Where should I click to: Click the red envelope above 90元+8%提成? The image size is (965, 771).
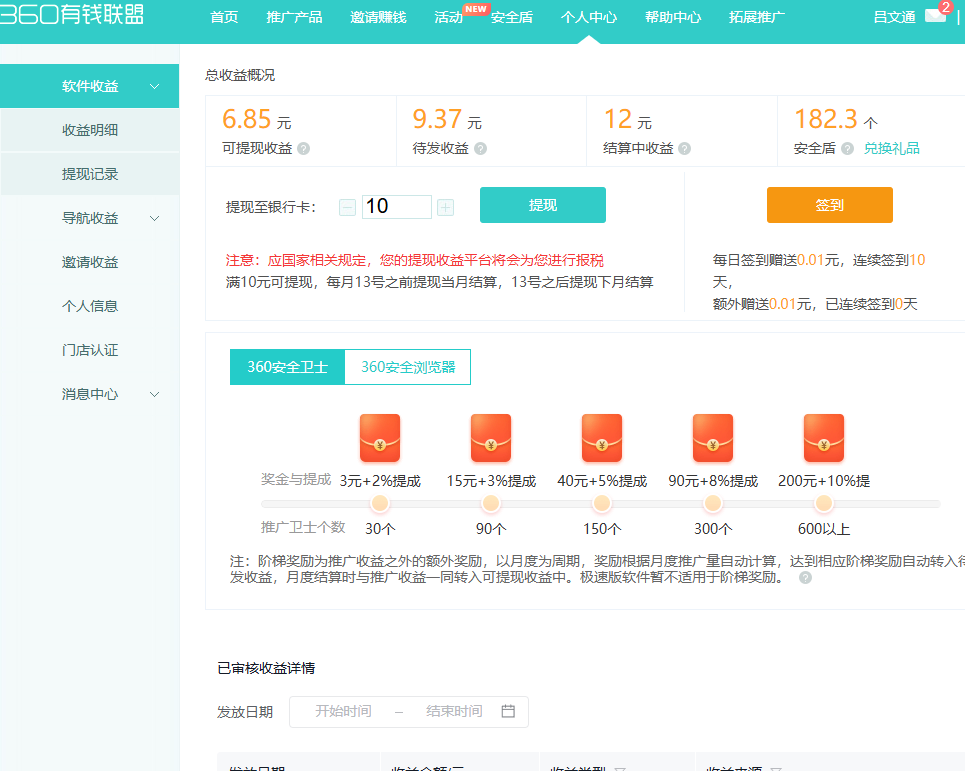pyautogui.click(x=713, y=438)
